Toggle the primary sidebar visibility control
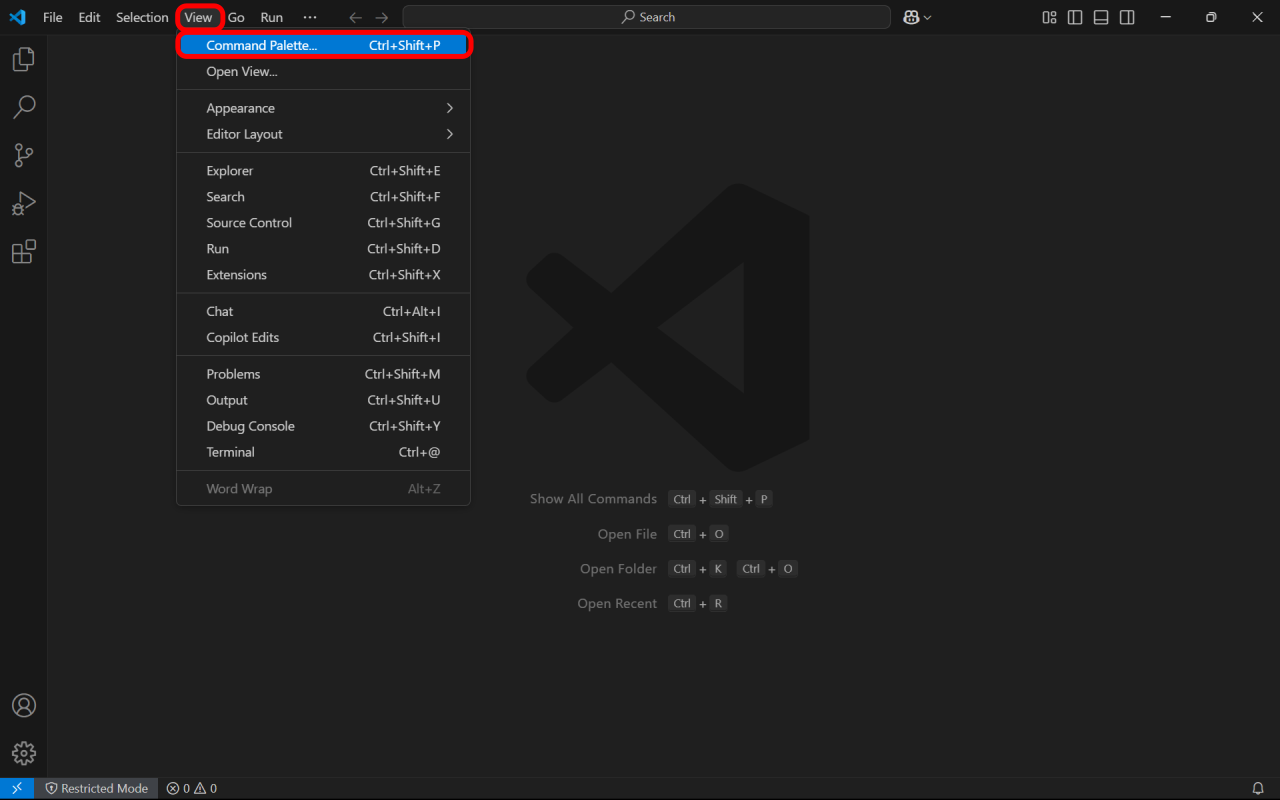This screenshot has height=800, width=1280. coord(1074,17)
